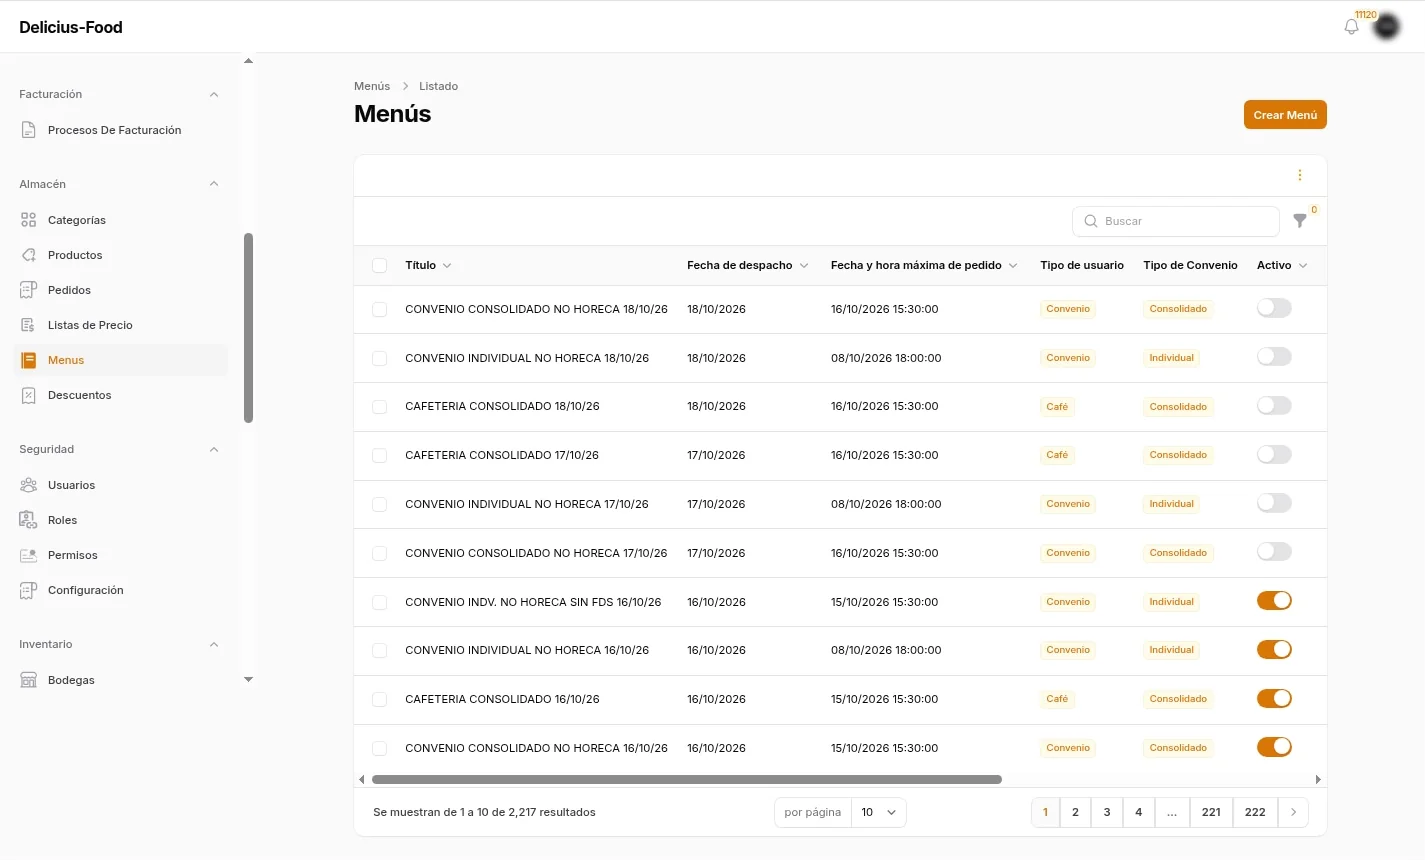Click the Permisos sidebar icon
1425x860 pixels.
point(29,555)
